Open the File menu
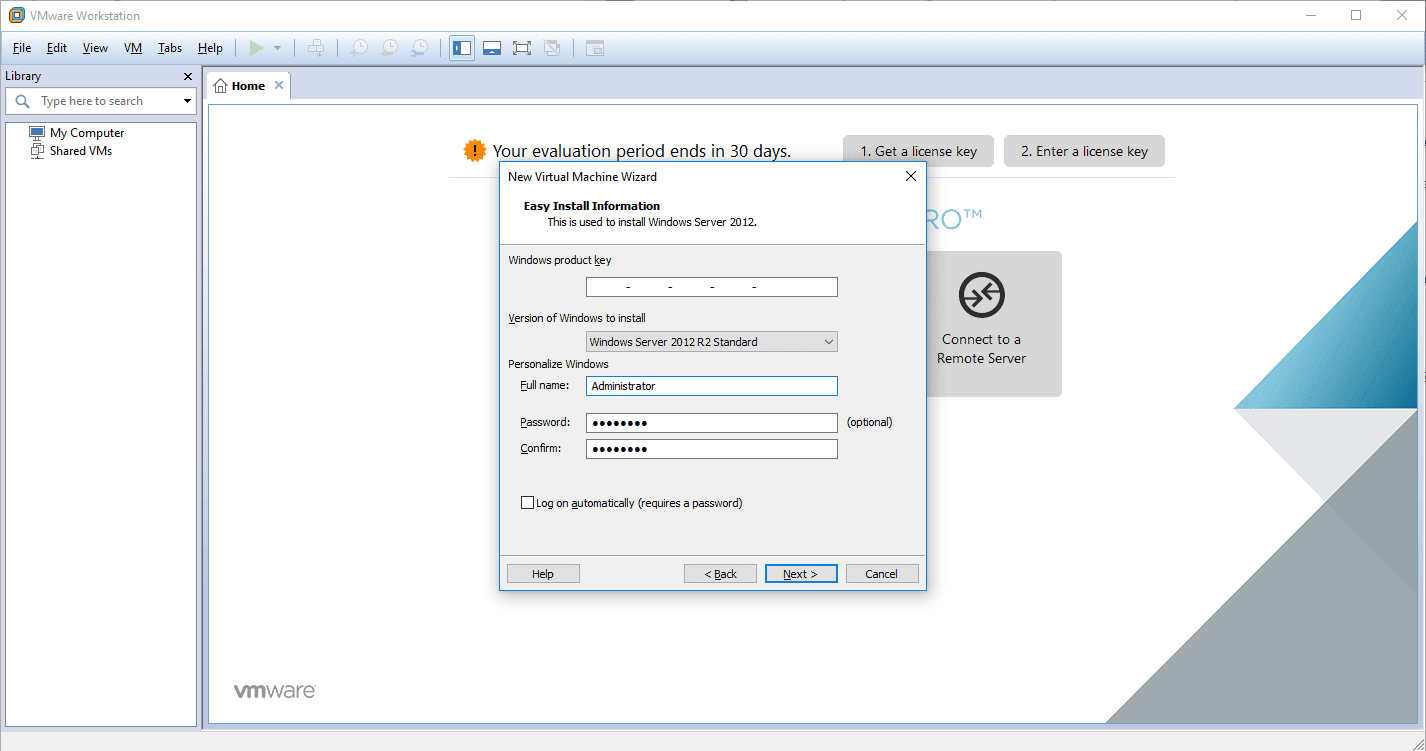 coord(22,48)
